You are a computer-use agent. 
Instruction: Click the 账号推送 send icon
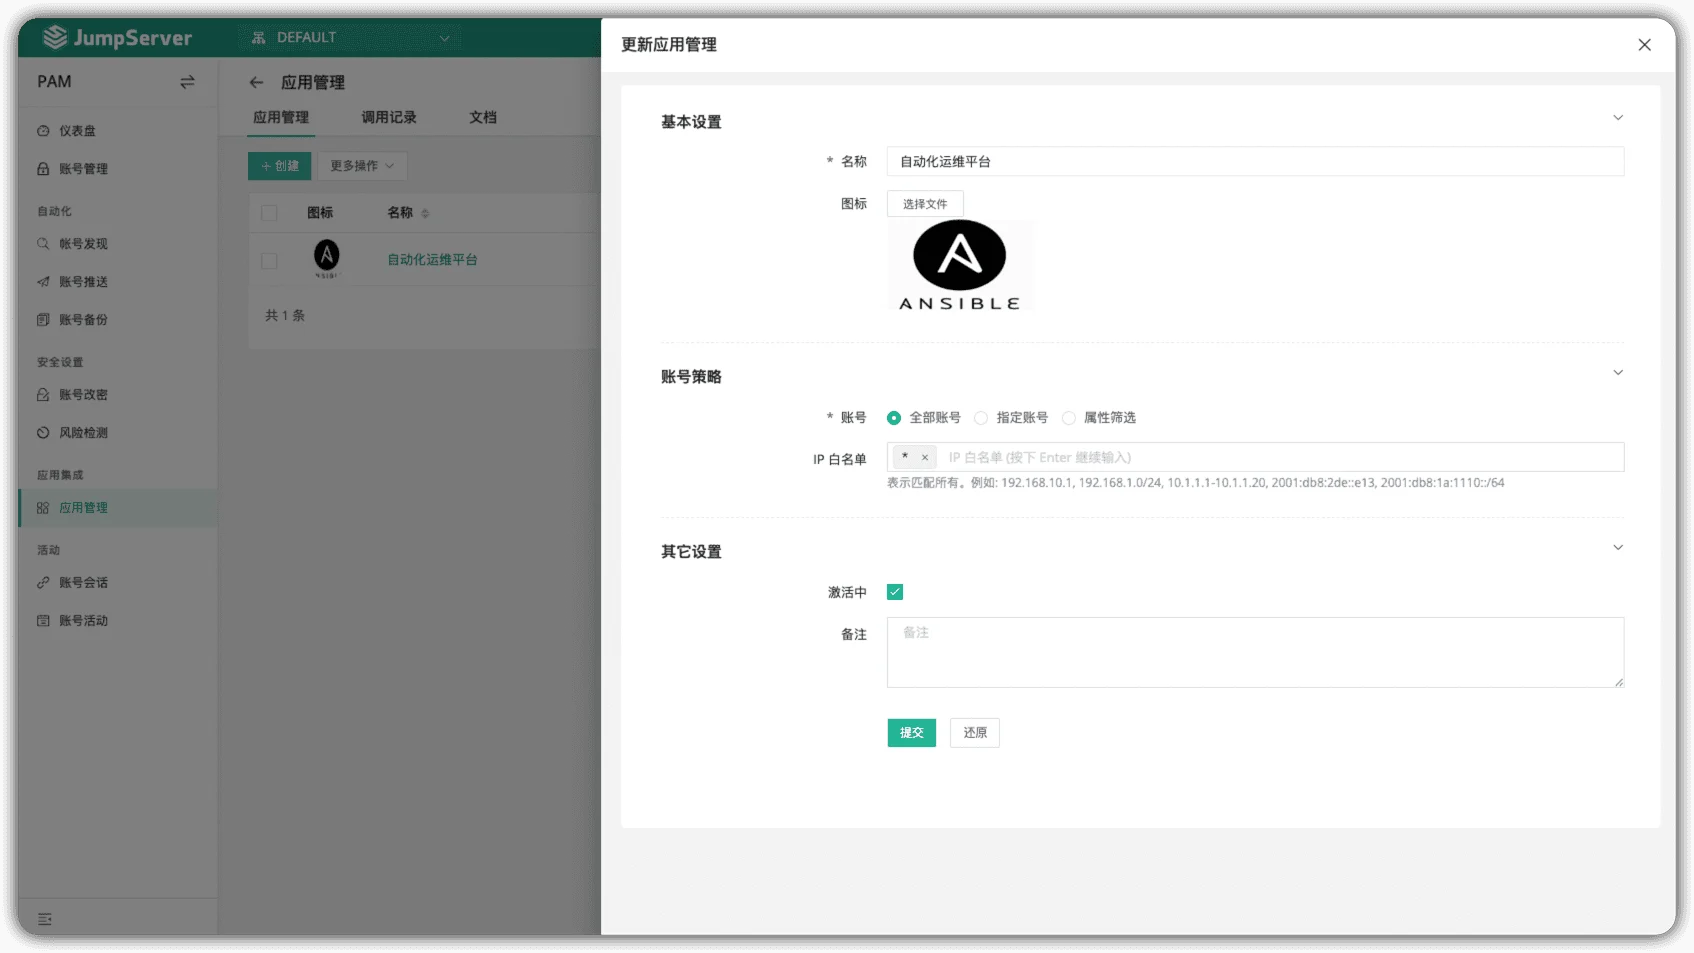(43, 282)
